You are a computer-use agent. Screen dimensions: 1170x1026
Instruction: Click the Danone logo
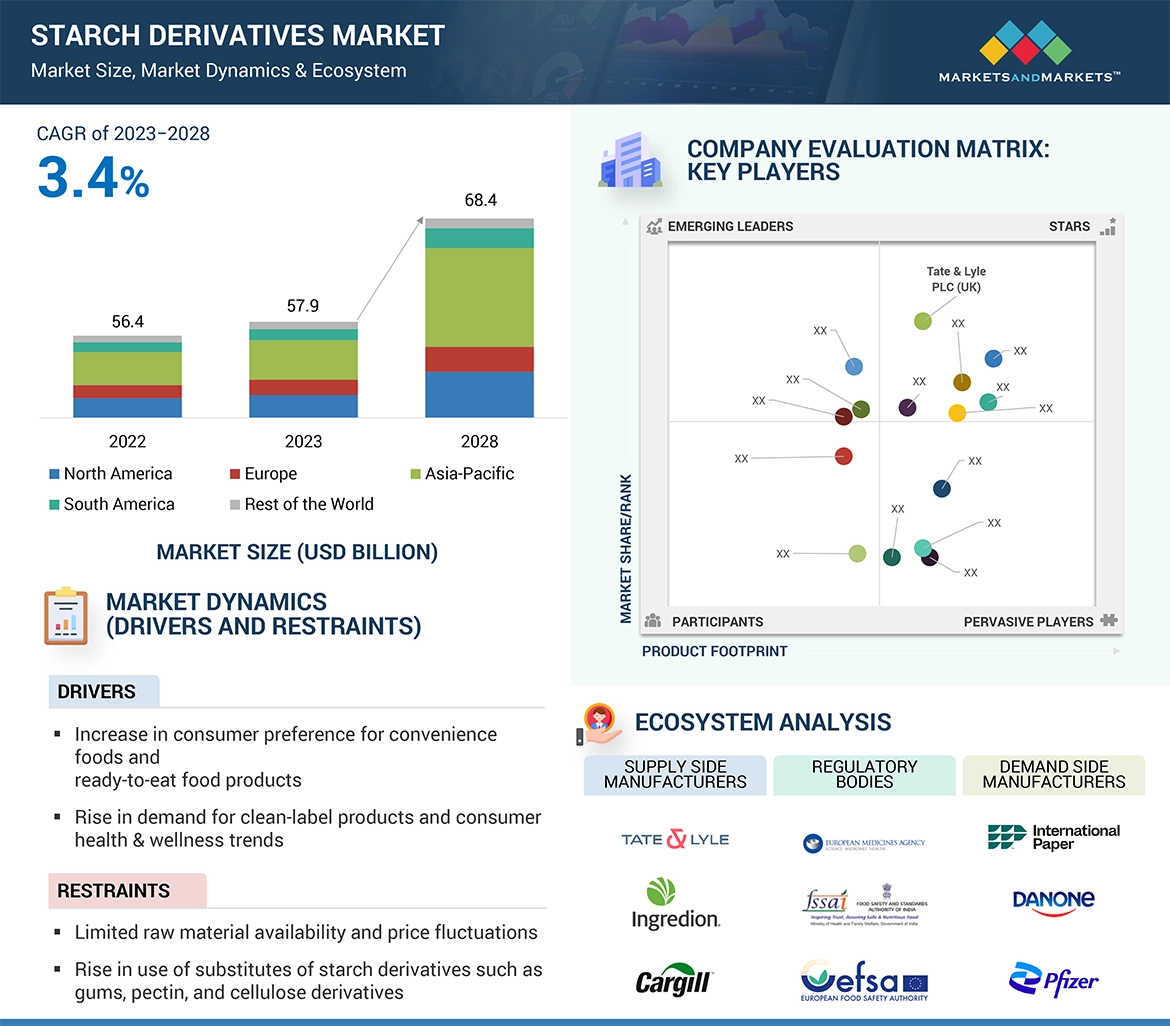click(1053, 901)
